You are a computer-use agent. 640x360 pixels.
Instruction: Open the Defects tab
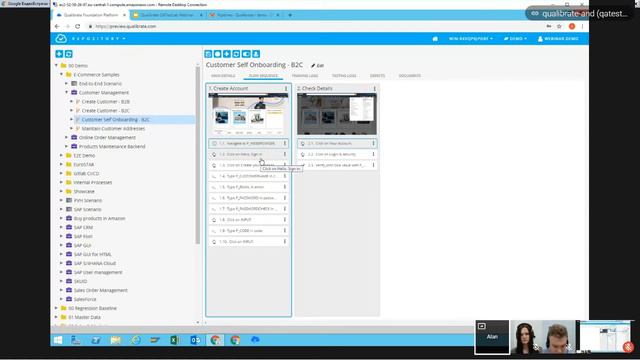click(x=377, y=76)
